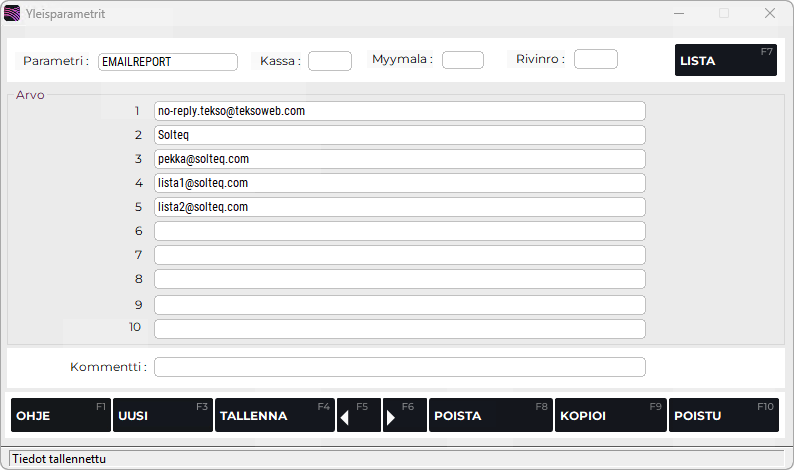Image resolution: width=794 pixels, height=470 pixels.
Task: Click the 'Tiedot tallennettu' status bar text
Action: click(x=59, y=459)
